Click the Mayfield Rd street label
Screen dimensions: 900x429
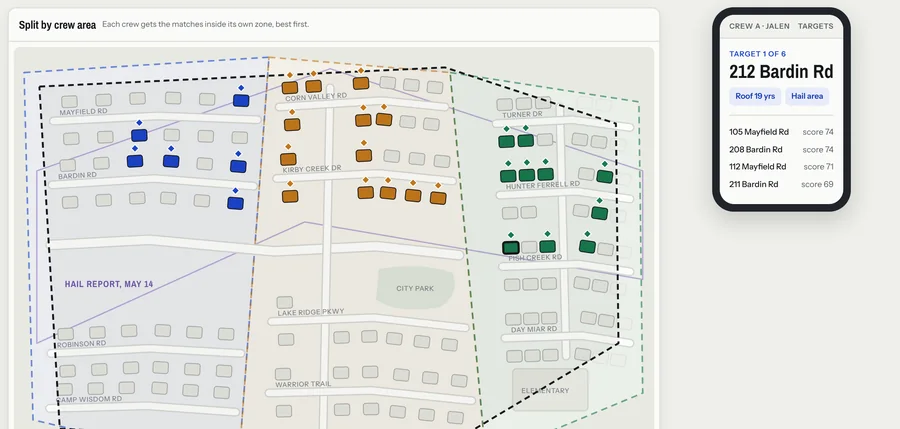pos(83,112)
